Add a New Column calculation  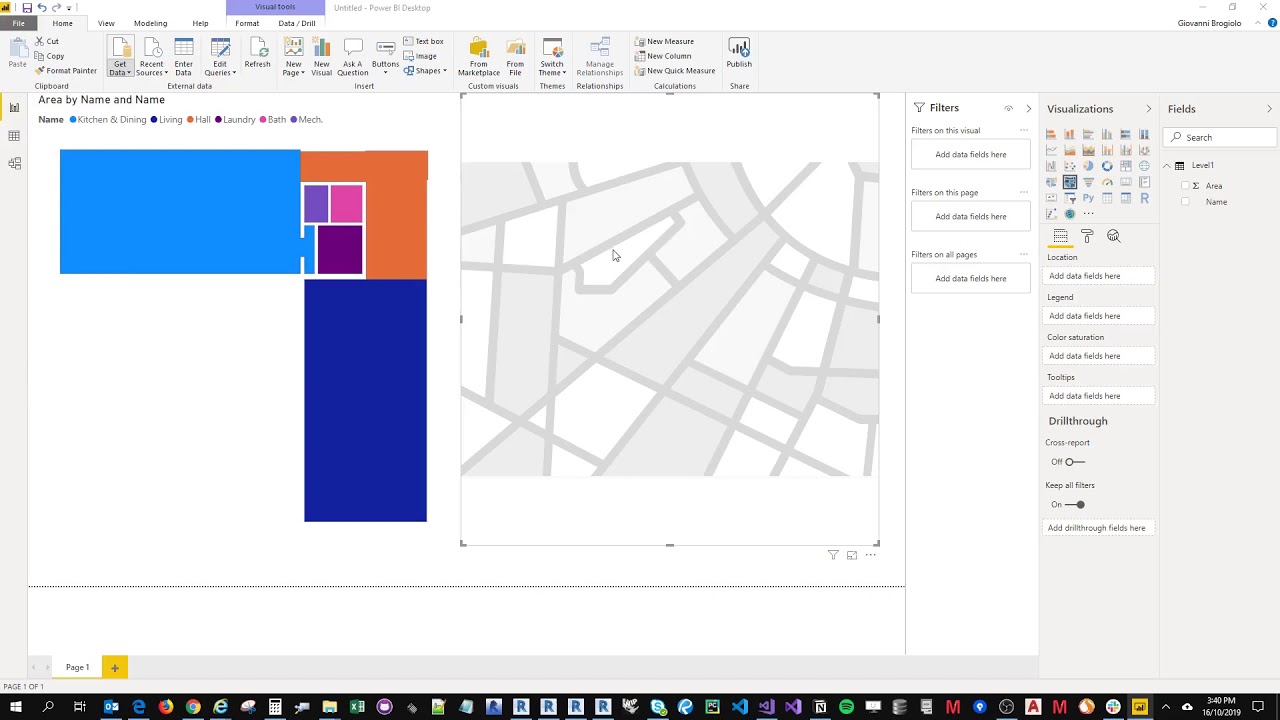[663, 56]
